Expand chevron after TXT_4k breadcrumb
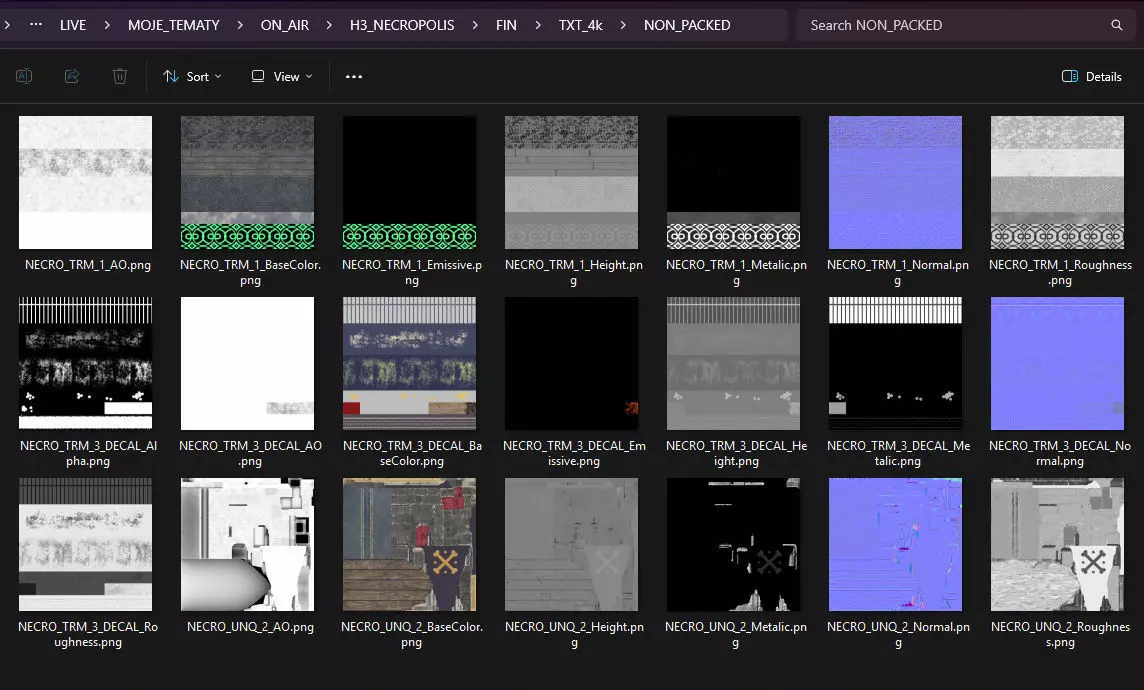Image resolution: width=1144 pixels, height=690 pixels. click(623, 25)
